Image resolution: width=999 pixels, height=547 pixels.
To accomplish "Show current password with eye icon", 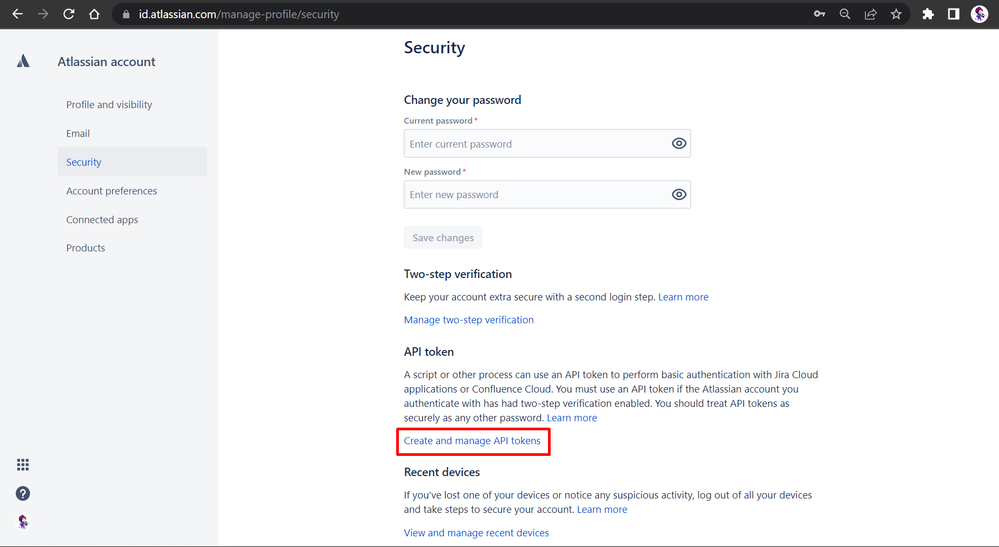I will (x=679, y=144).
